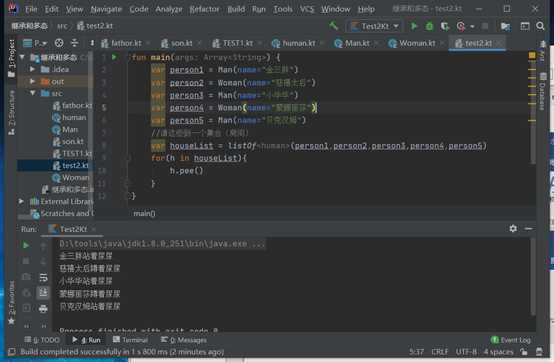Open Run panel settings gear

tap(513, 229)
